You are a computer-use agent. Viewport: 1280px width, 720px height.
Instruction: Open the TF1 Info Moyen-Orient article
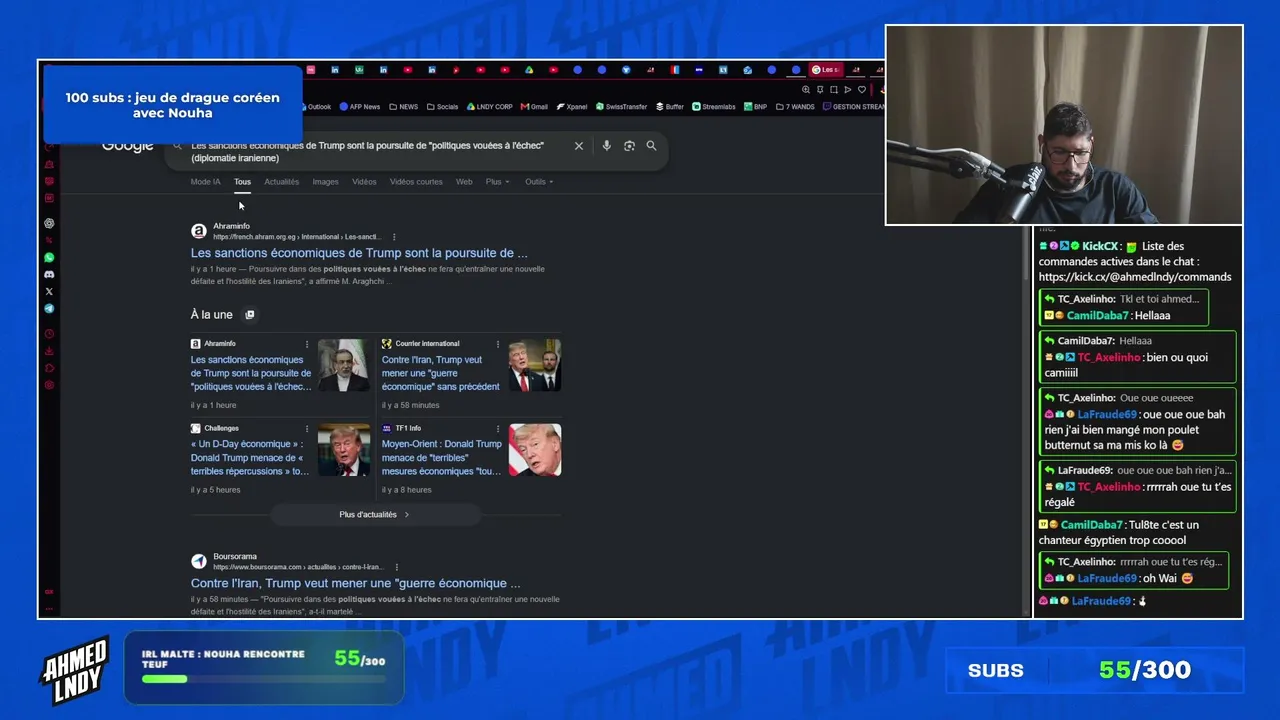tap(442, 457)
